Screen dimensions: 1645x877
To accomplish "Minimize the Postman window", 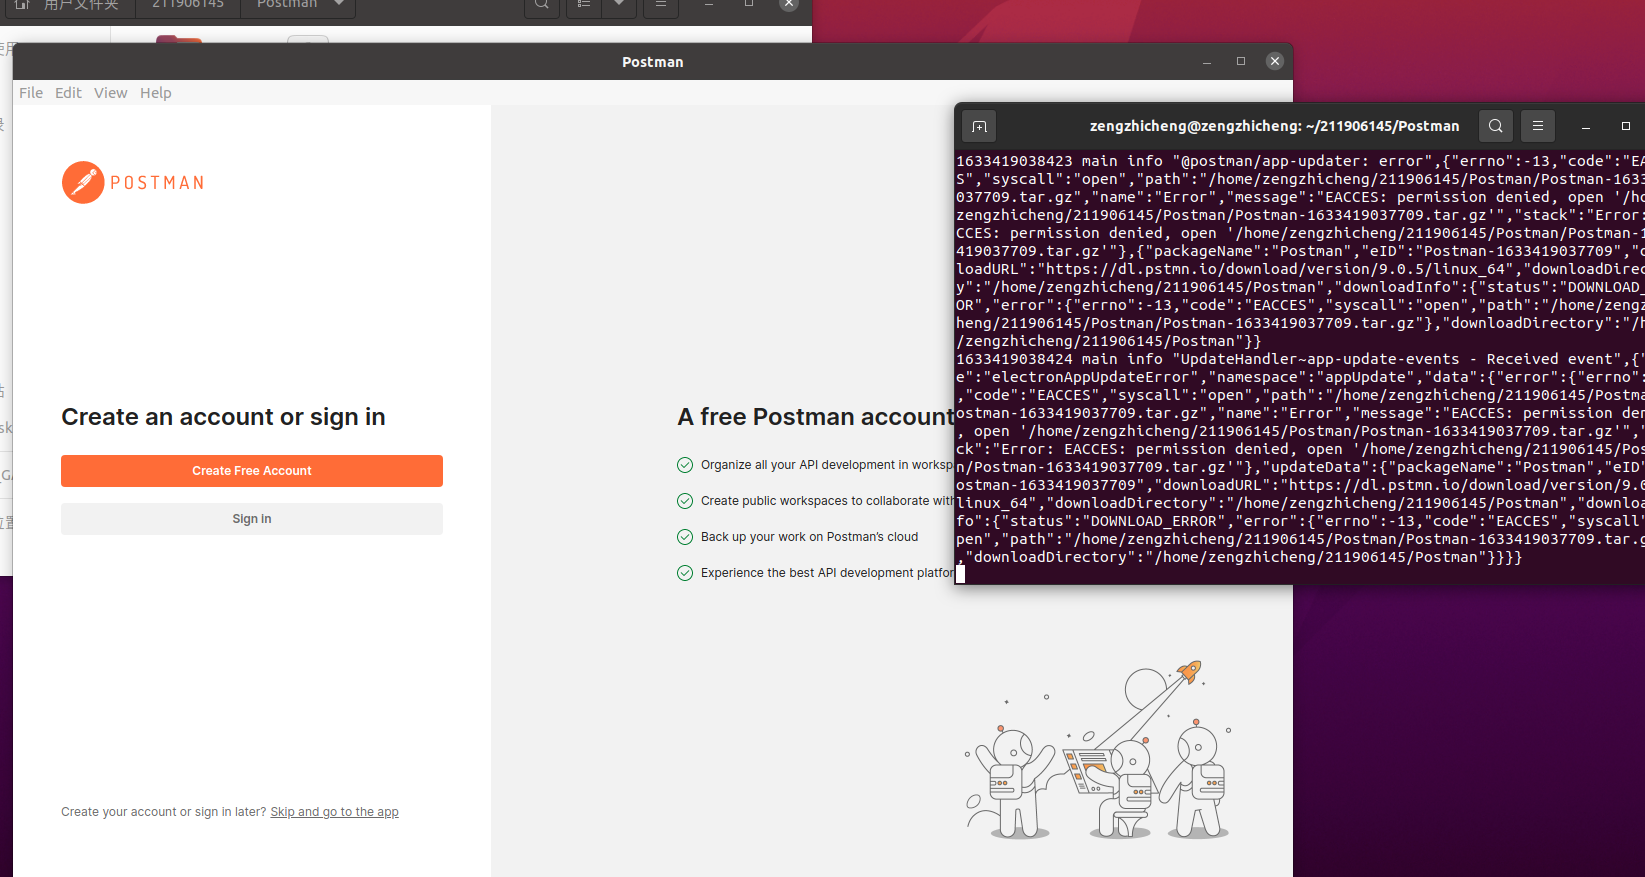I will [x=1207, y=62].
